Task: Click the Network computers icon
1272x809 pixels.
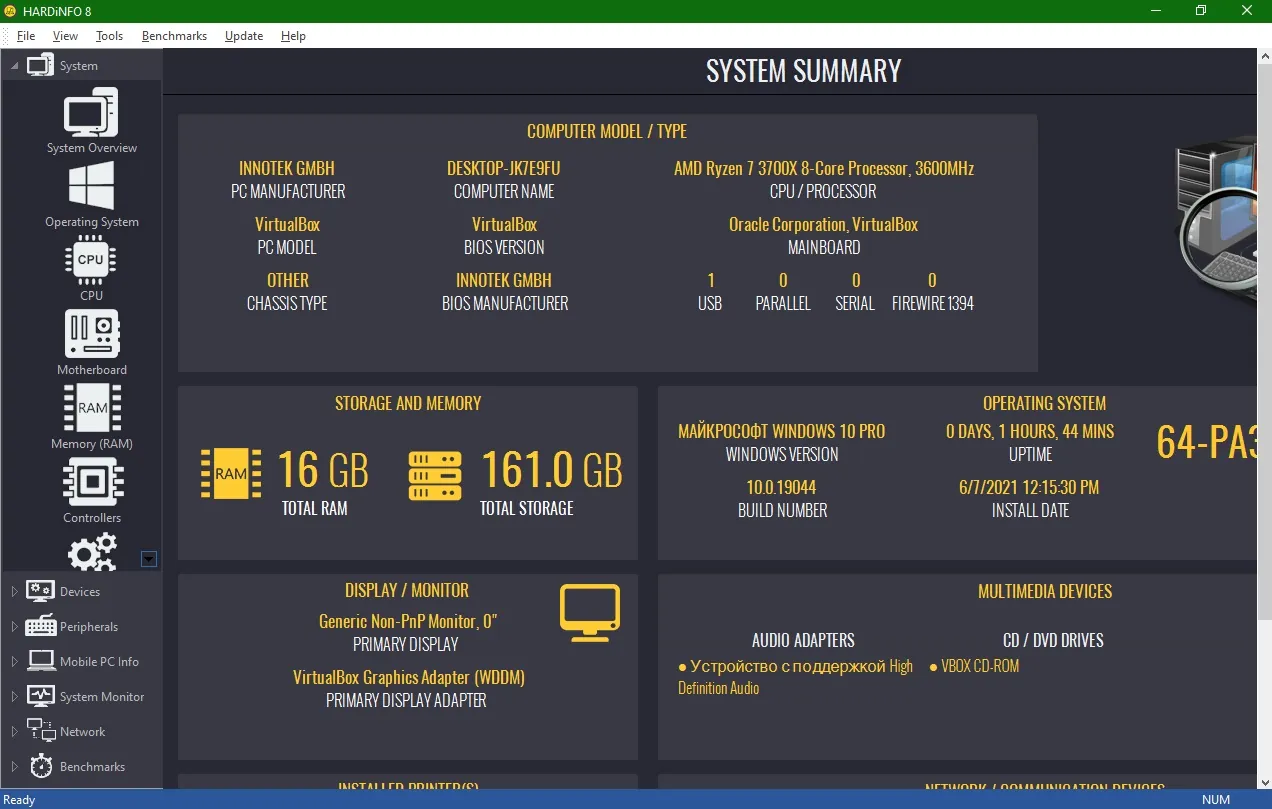Action: (x=40, y=731)
